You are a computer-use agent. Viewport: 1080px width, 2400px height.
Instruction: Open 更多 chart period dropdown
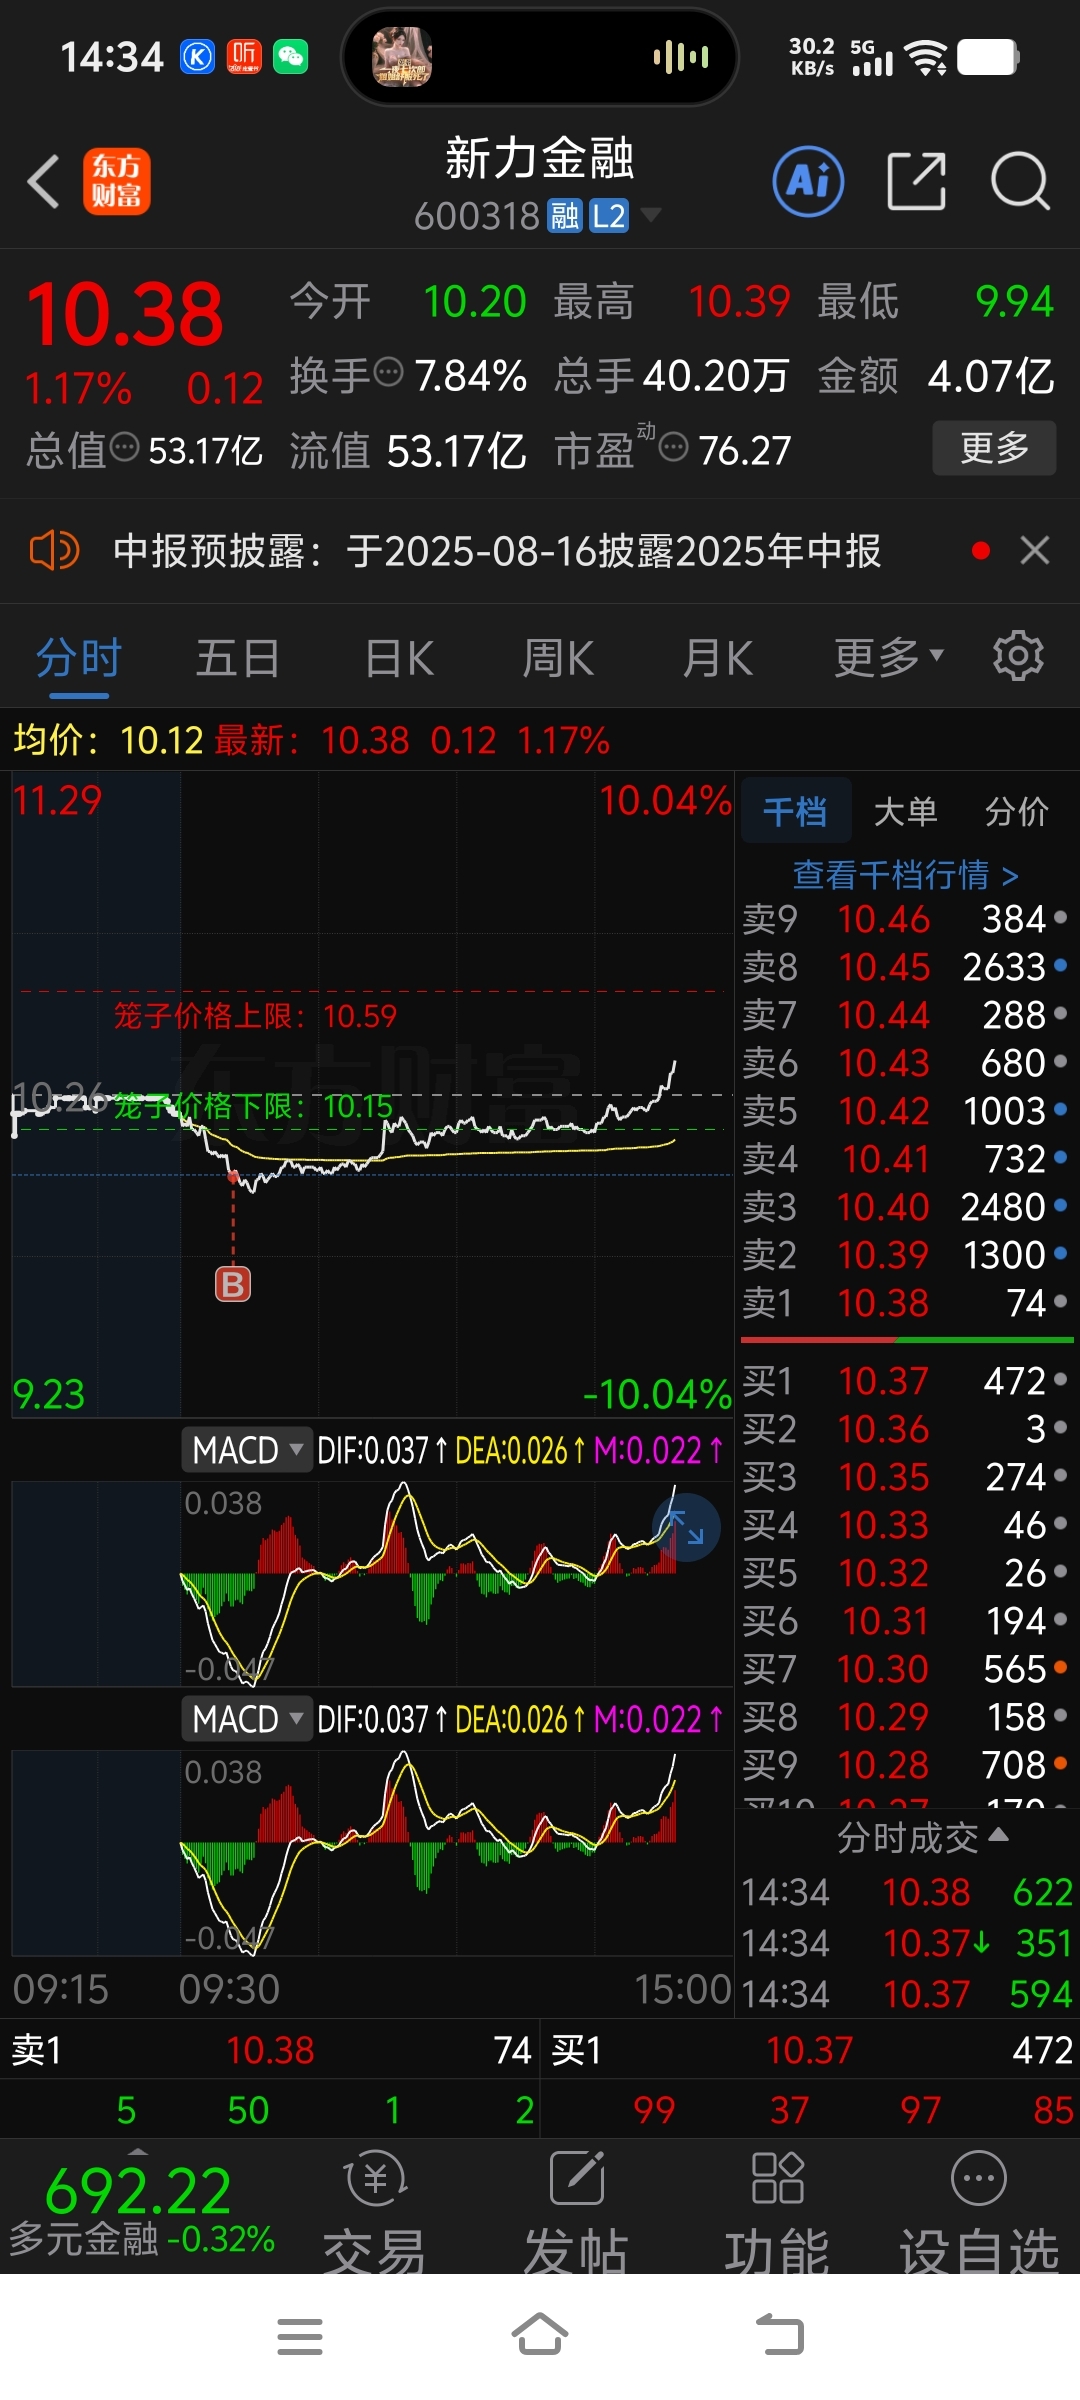[x=889, y=657]
